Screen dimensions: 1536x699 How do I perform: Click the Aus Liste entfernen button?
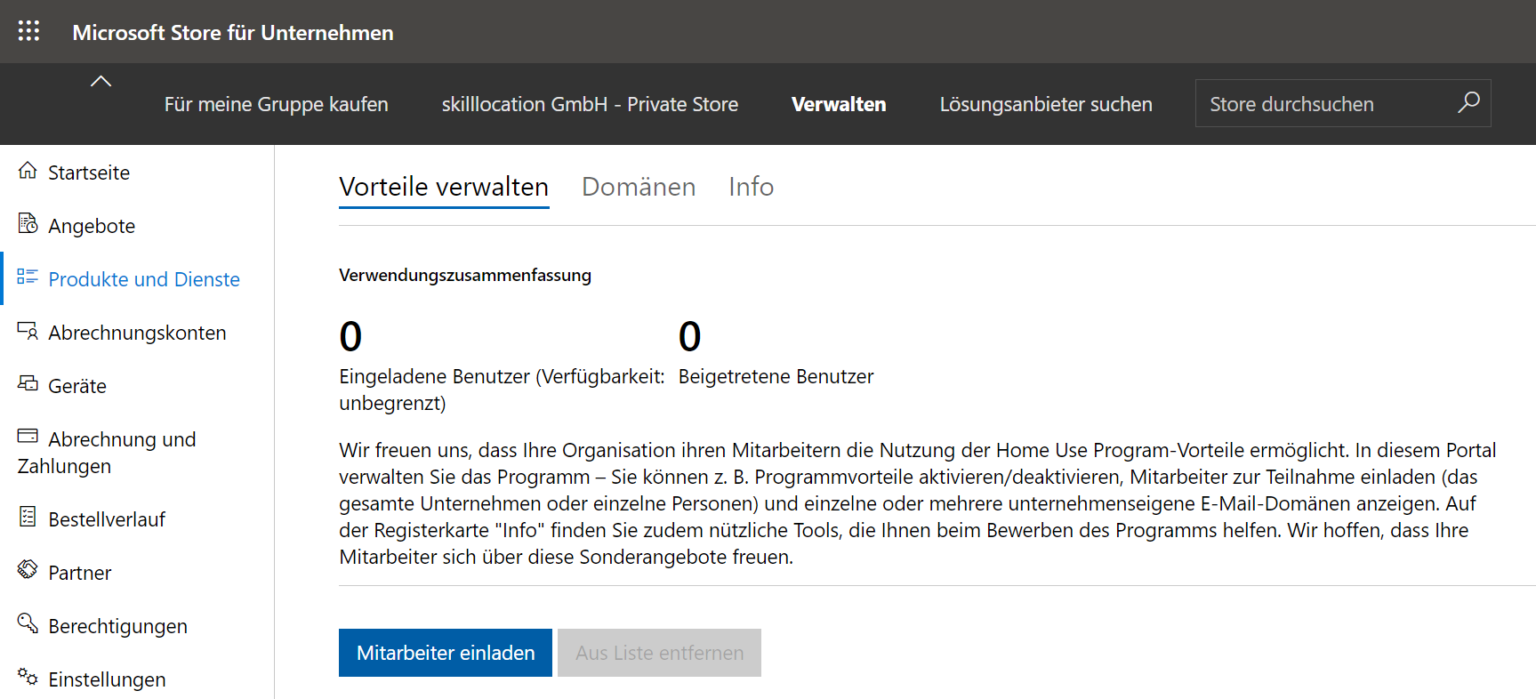[660, 653]
